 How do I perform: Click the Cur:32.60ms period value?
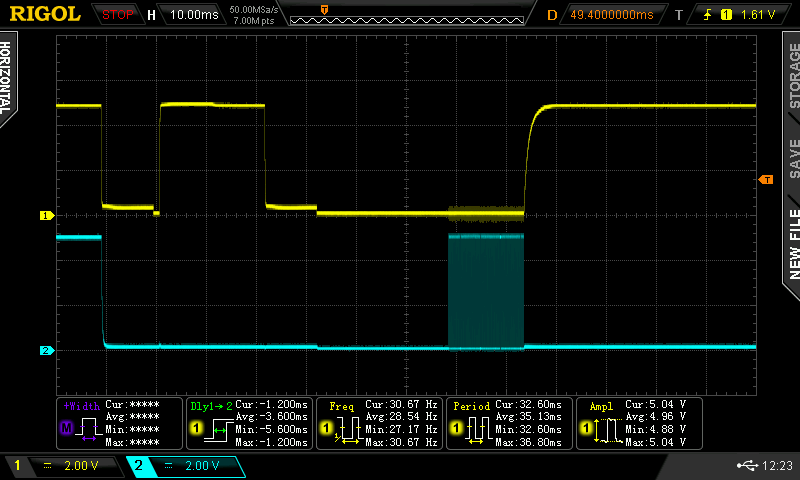[529, 405]
